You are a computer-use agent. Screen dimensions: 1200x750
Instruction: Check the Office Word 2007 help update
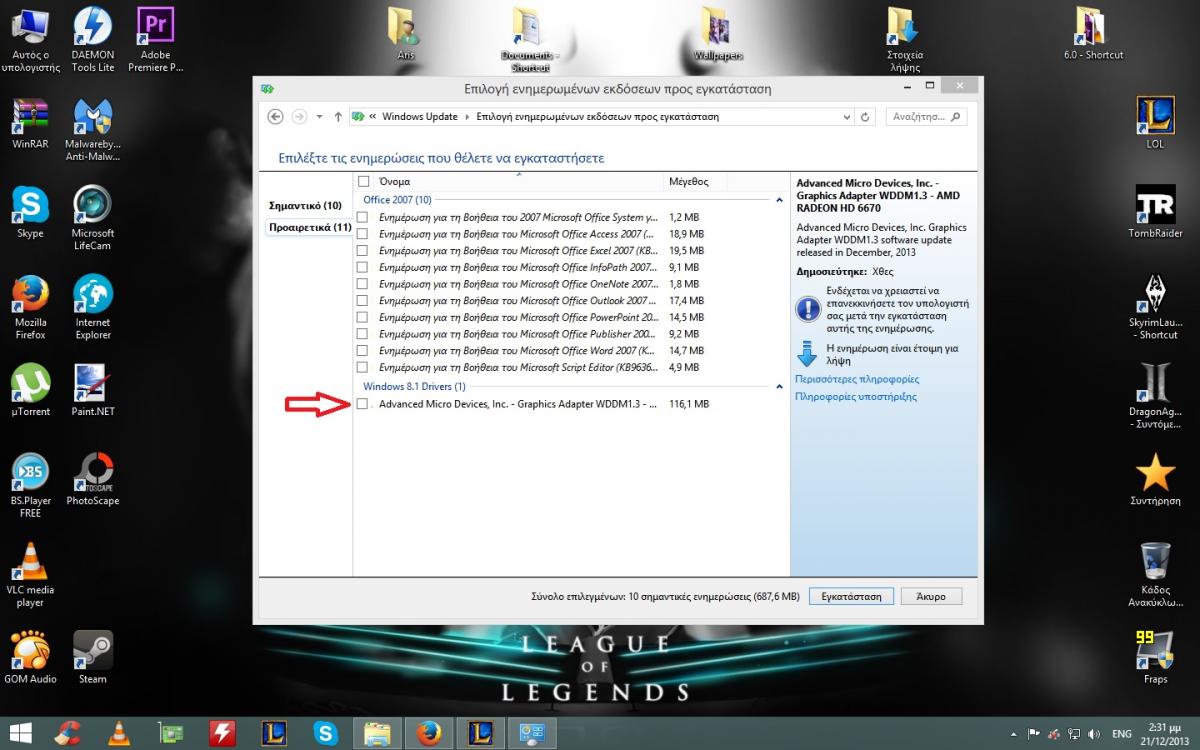362,351
